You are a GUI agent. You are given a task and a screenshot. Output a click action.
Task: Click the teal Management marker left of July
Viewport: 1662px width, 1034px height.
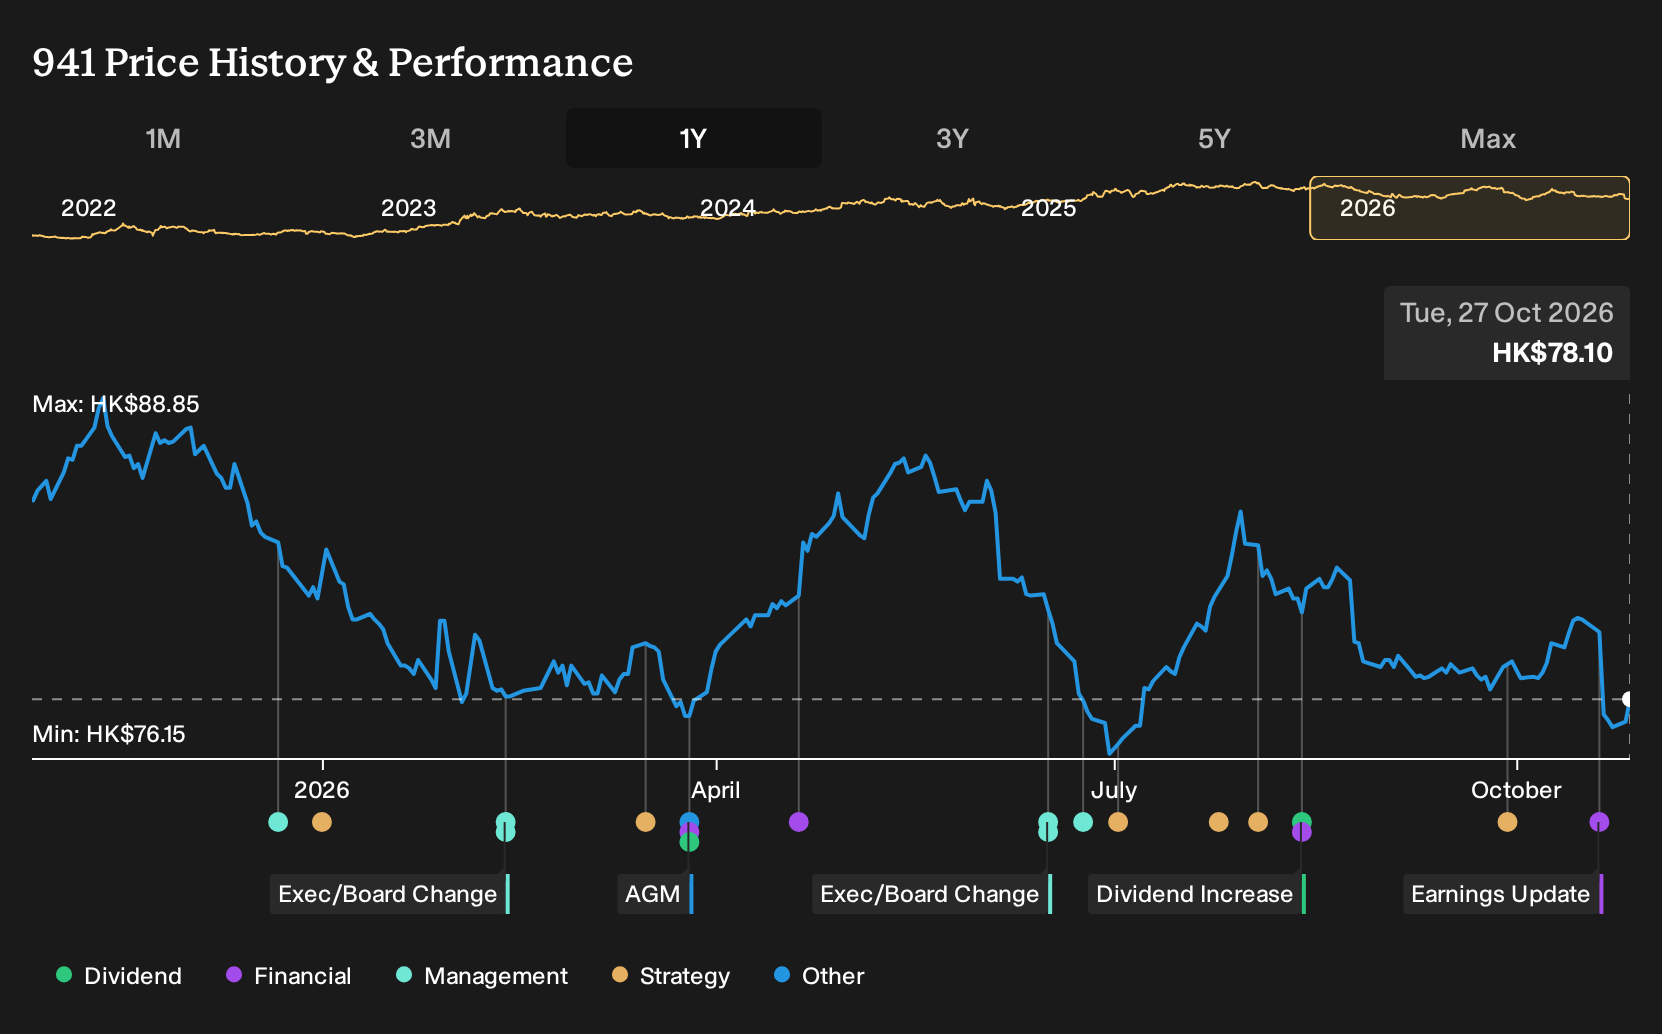tap(1083, 822)
